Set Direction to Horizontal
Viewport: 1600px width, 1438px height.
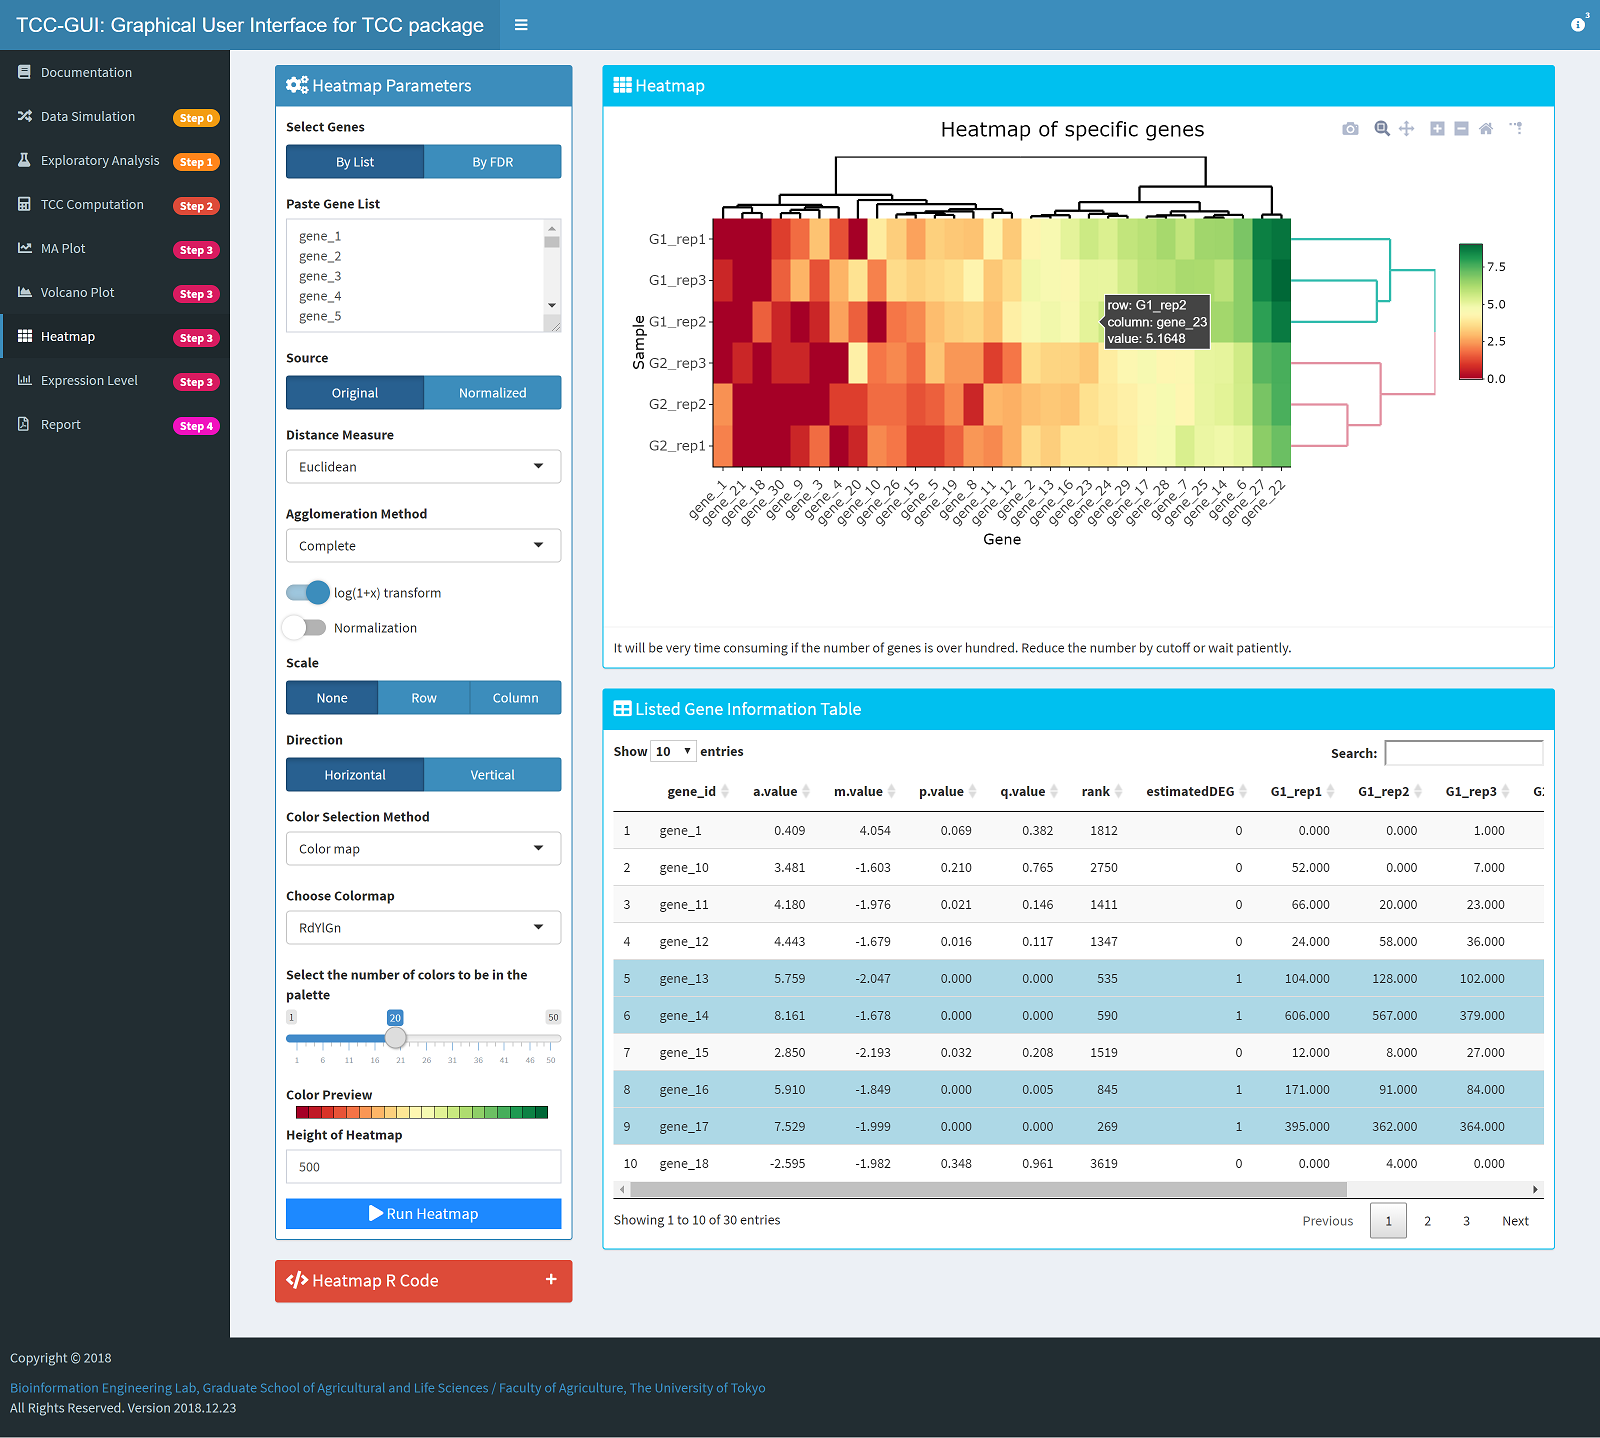click(x=355, y=775)
